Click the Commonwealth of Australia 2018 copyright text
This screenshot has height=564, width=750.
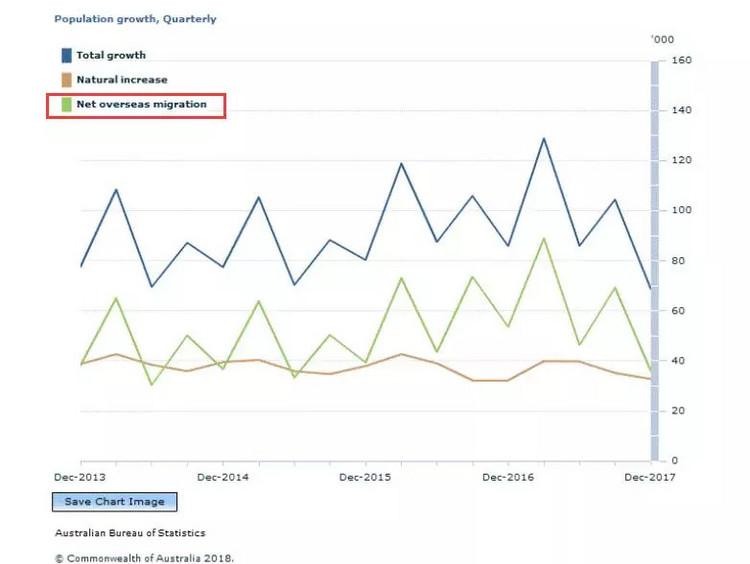(144, 557)
